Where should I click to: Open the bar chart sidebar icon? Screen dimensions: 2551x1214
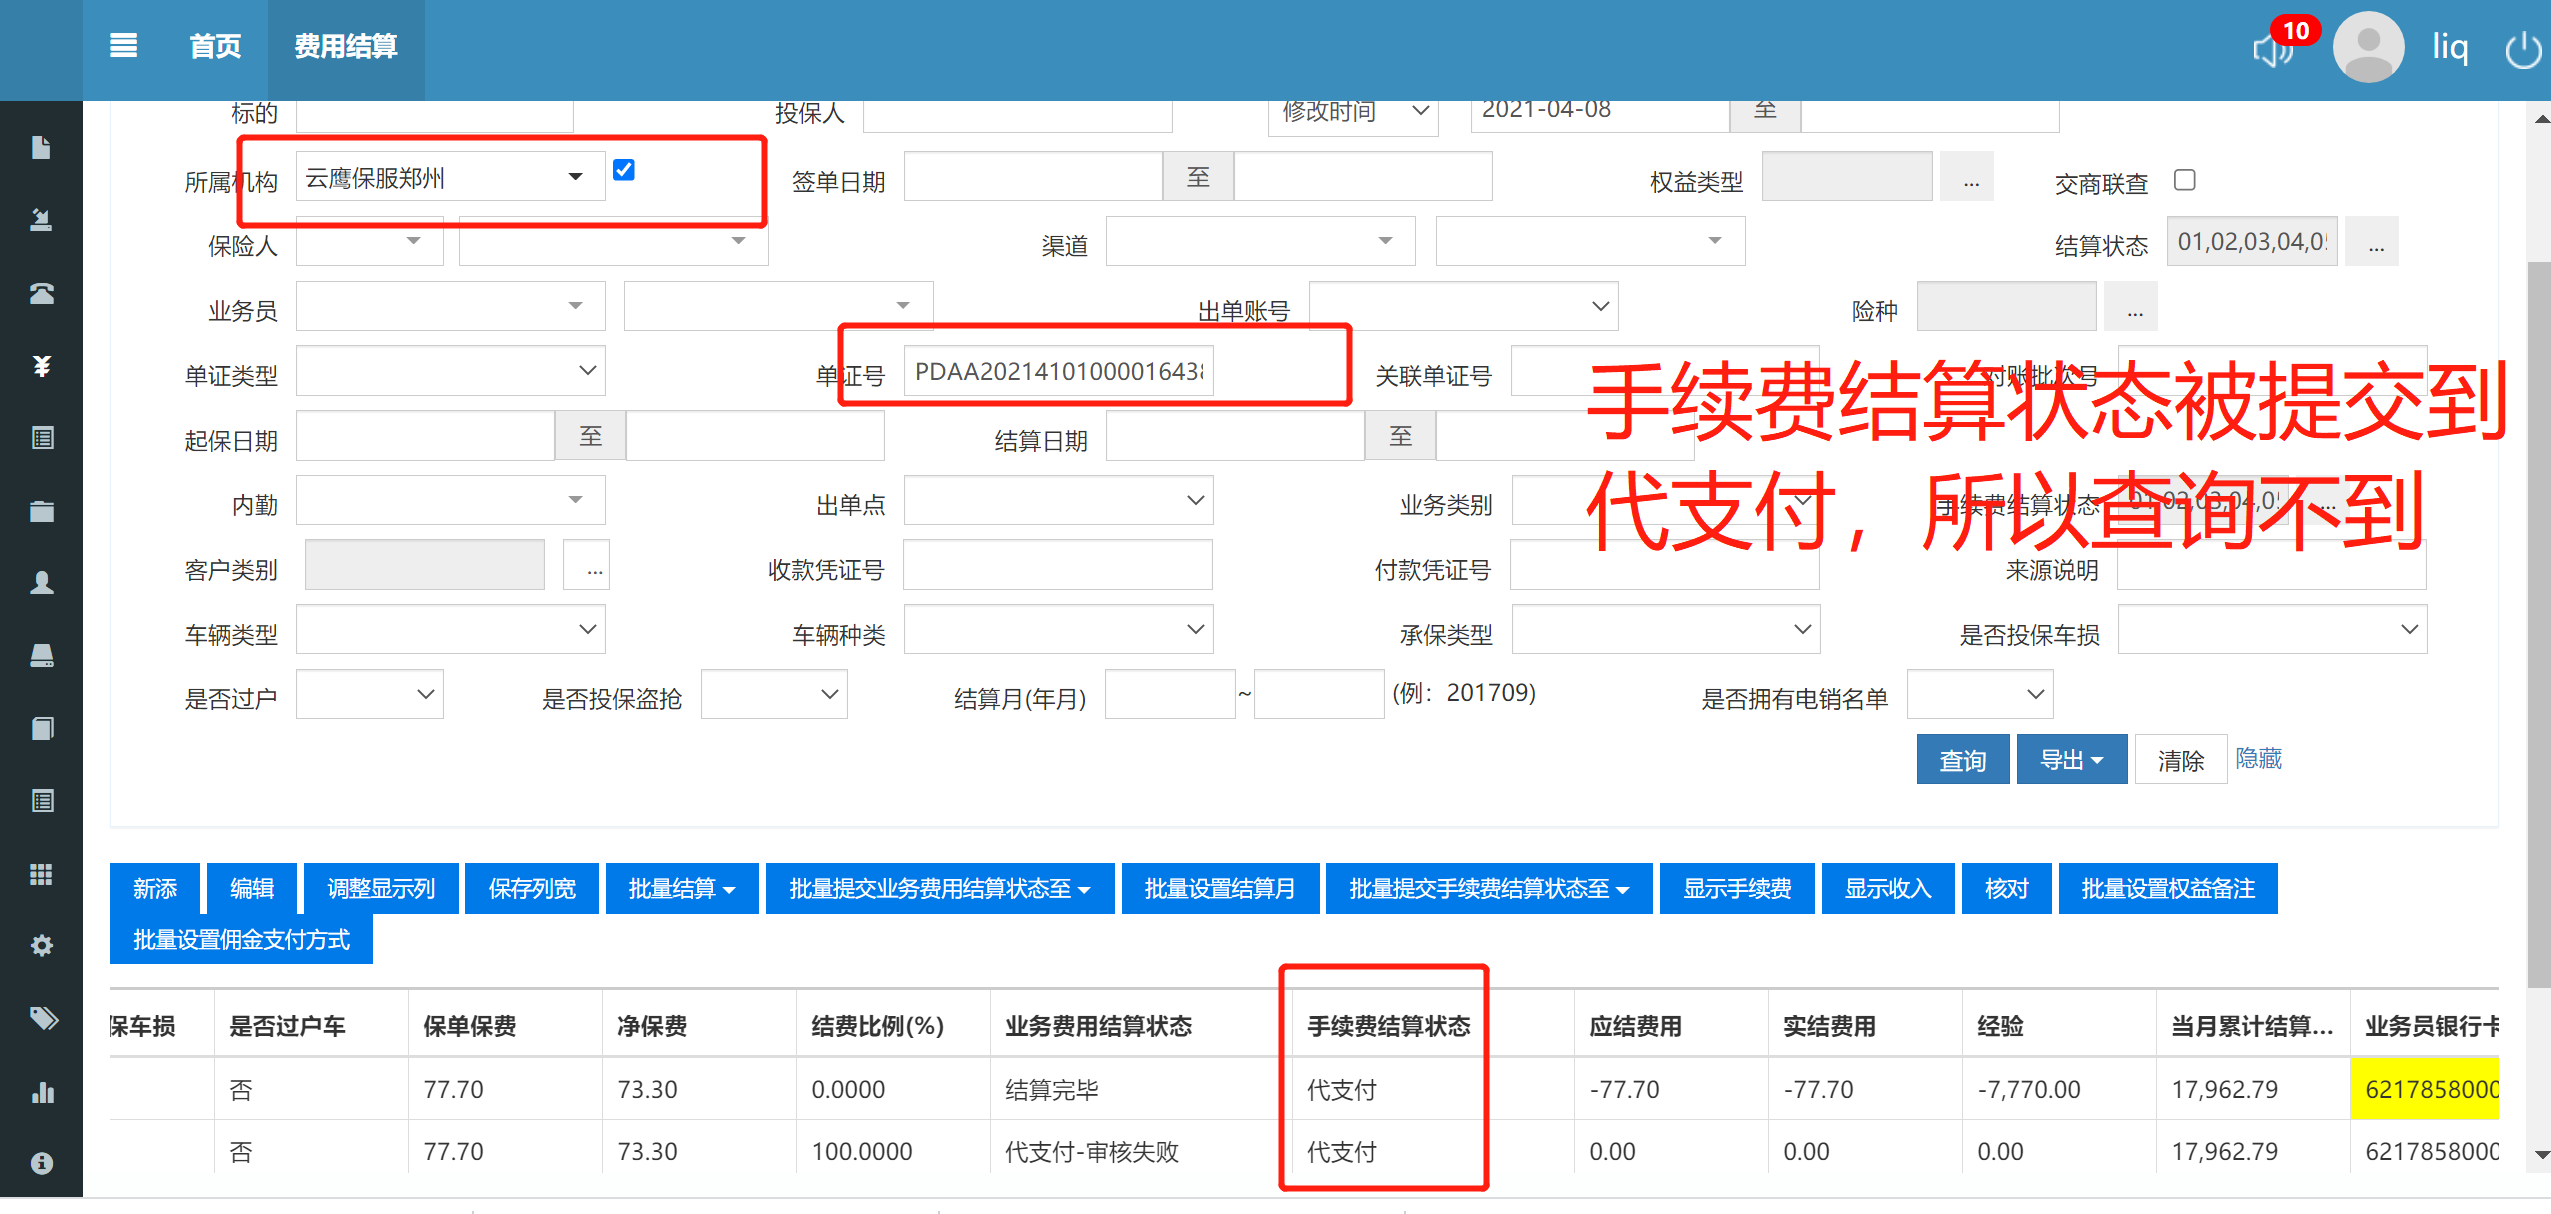(x=41, y=1091)
